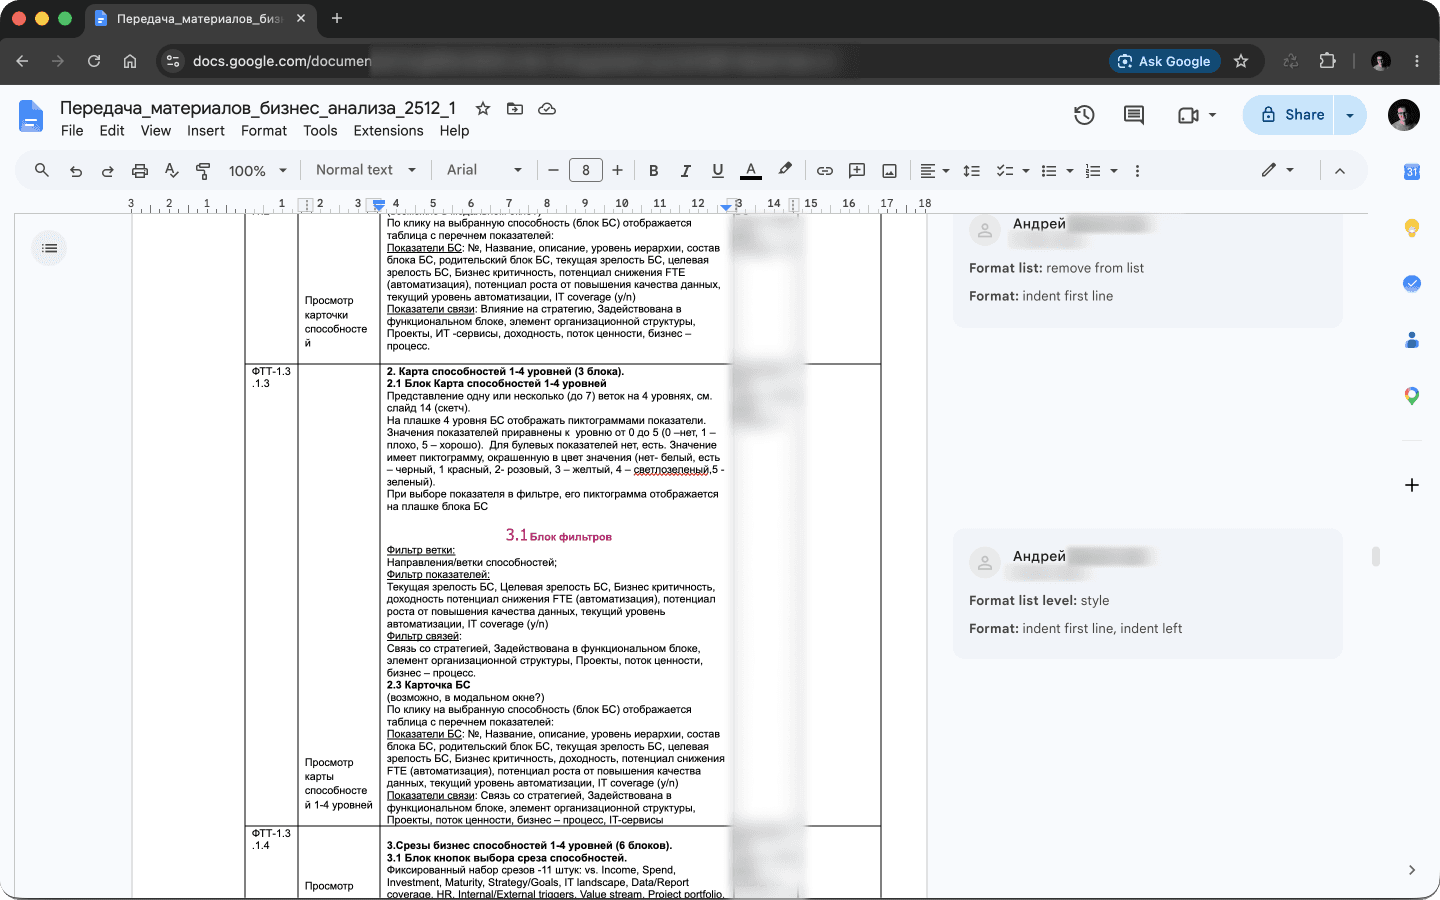Screen dimensions: 1440x900
Task: Open the version history clock icon
Action: pyautogui.click(x=1084, y=115)
